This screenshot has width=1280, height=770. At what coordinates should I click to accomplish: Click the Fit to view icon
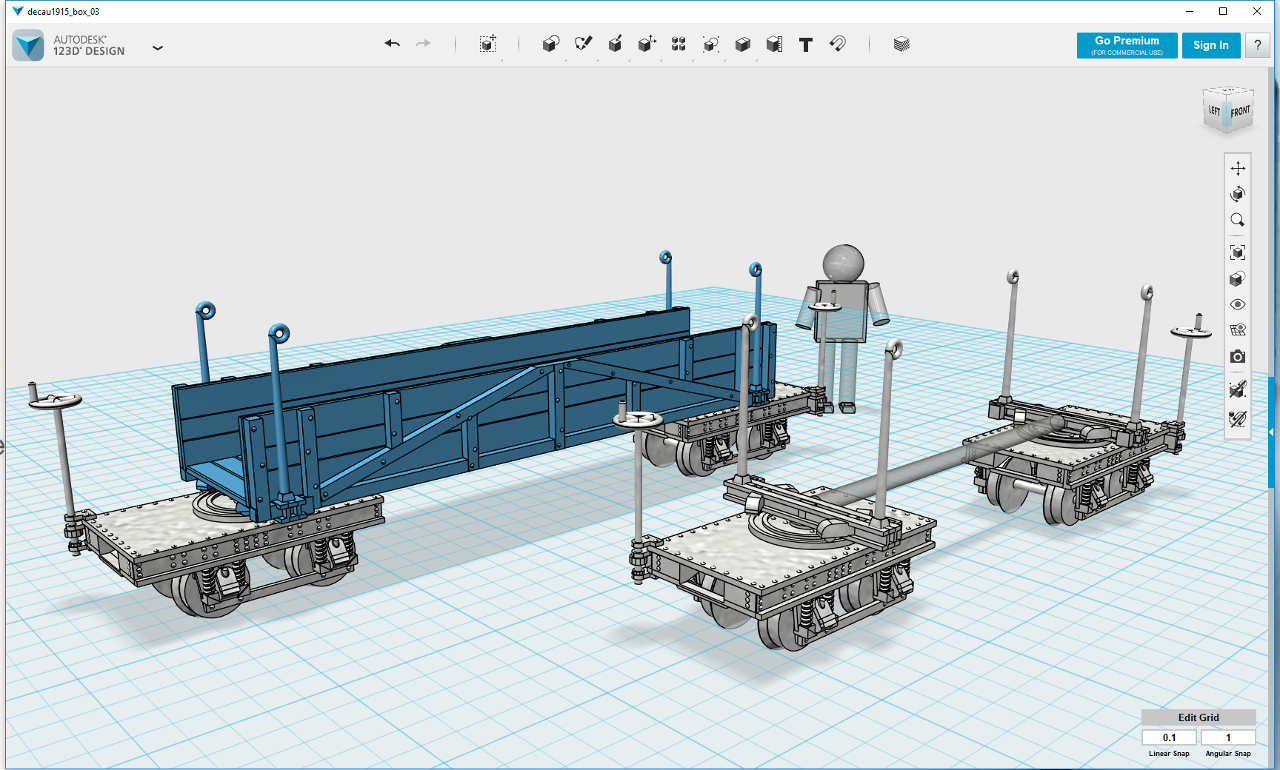pyautogui.click(x=1238, y=252)
